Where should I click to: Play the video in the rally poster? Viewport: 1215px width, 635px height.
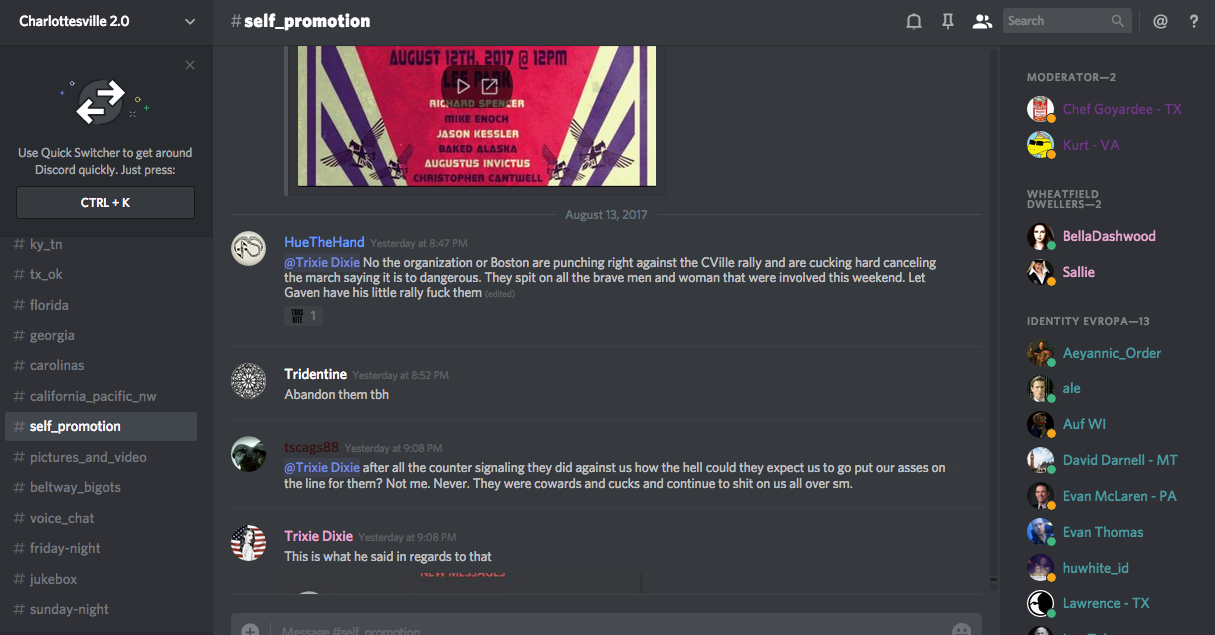(464, 86)
